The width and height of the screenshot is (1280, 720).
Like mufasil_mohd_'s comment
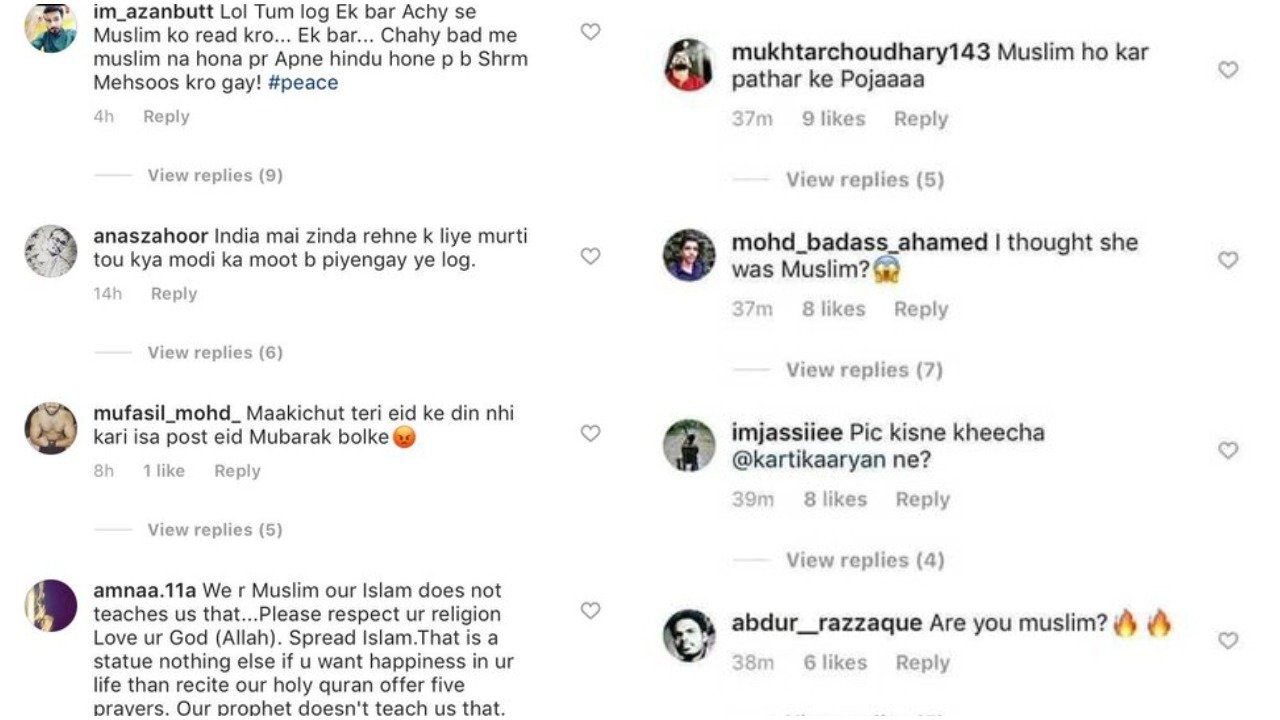coord(590,433)
